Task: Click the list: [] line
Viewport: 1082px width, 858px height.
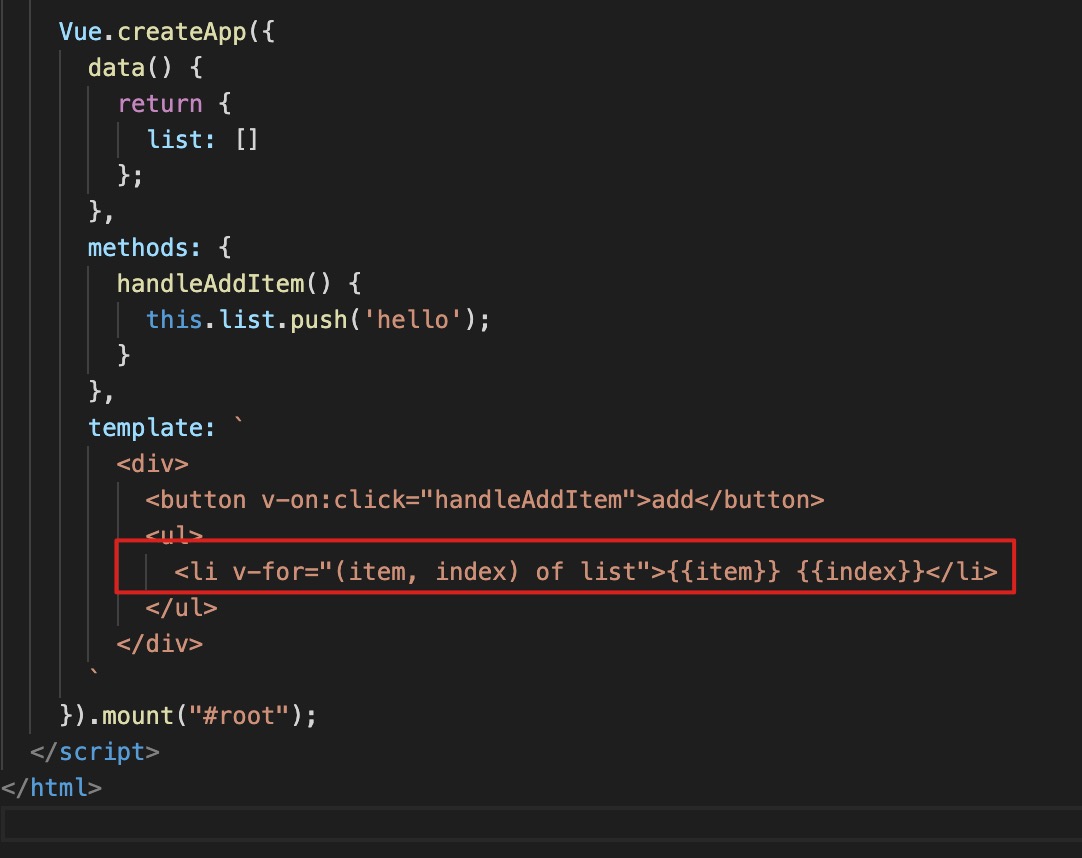Action: [x=202, y=139]
